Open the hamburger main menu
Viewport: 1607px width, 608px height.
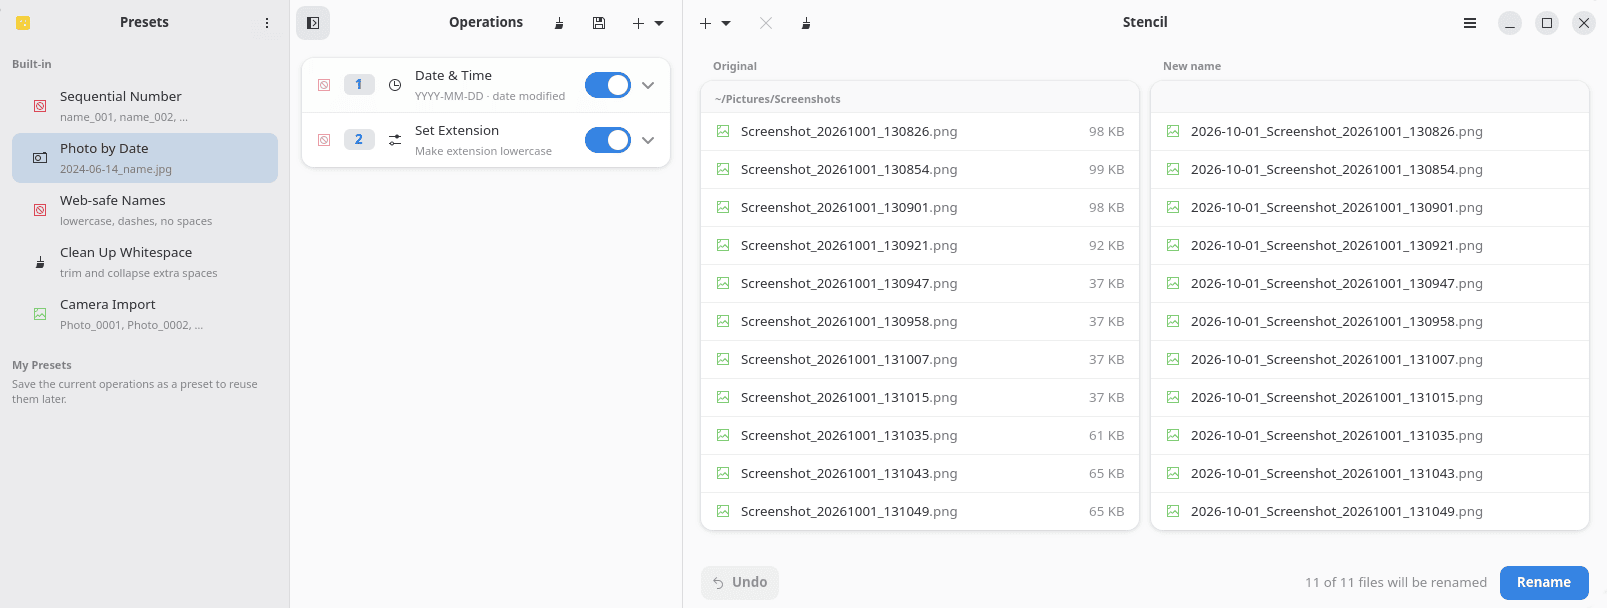tap(1470, 23)
